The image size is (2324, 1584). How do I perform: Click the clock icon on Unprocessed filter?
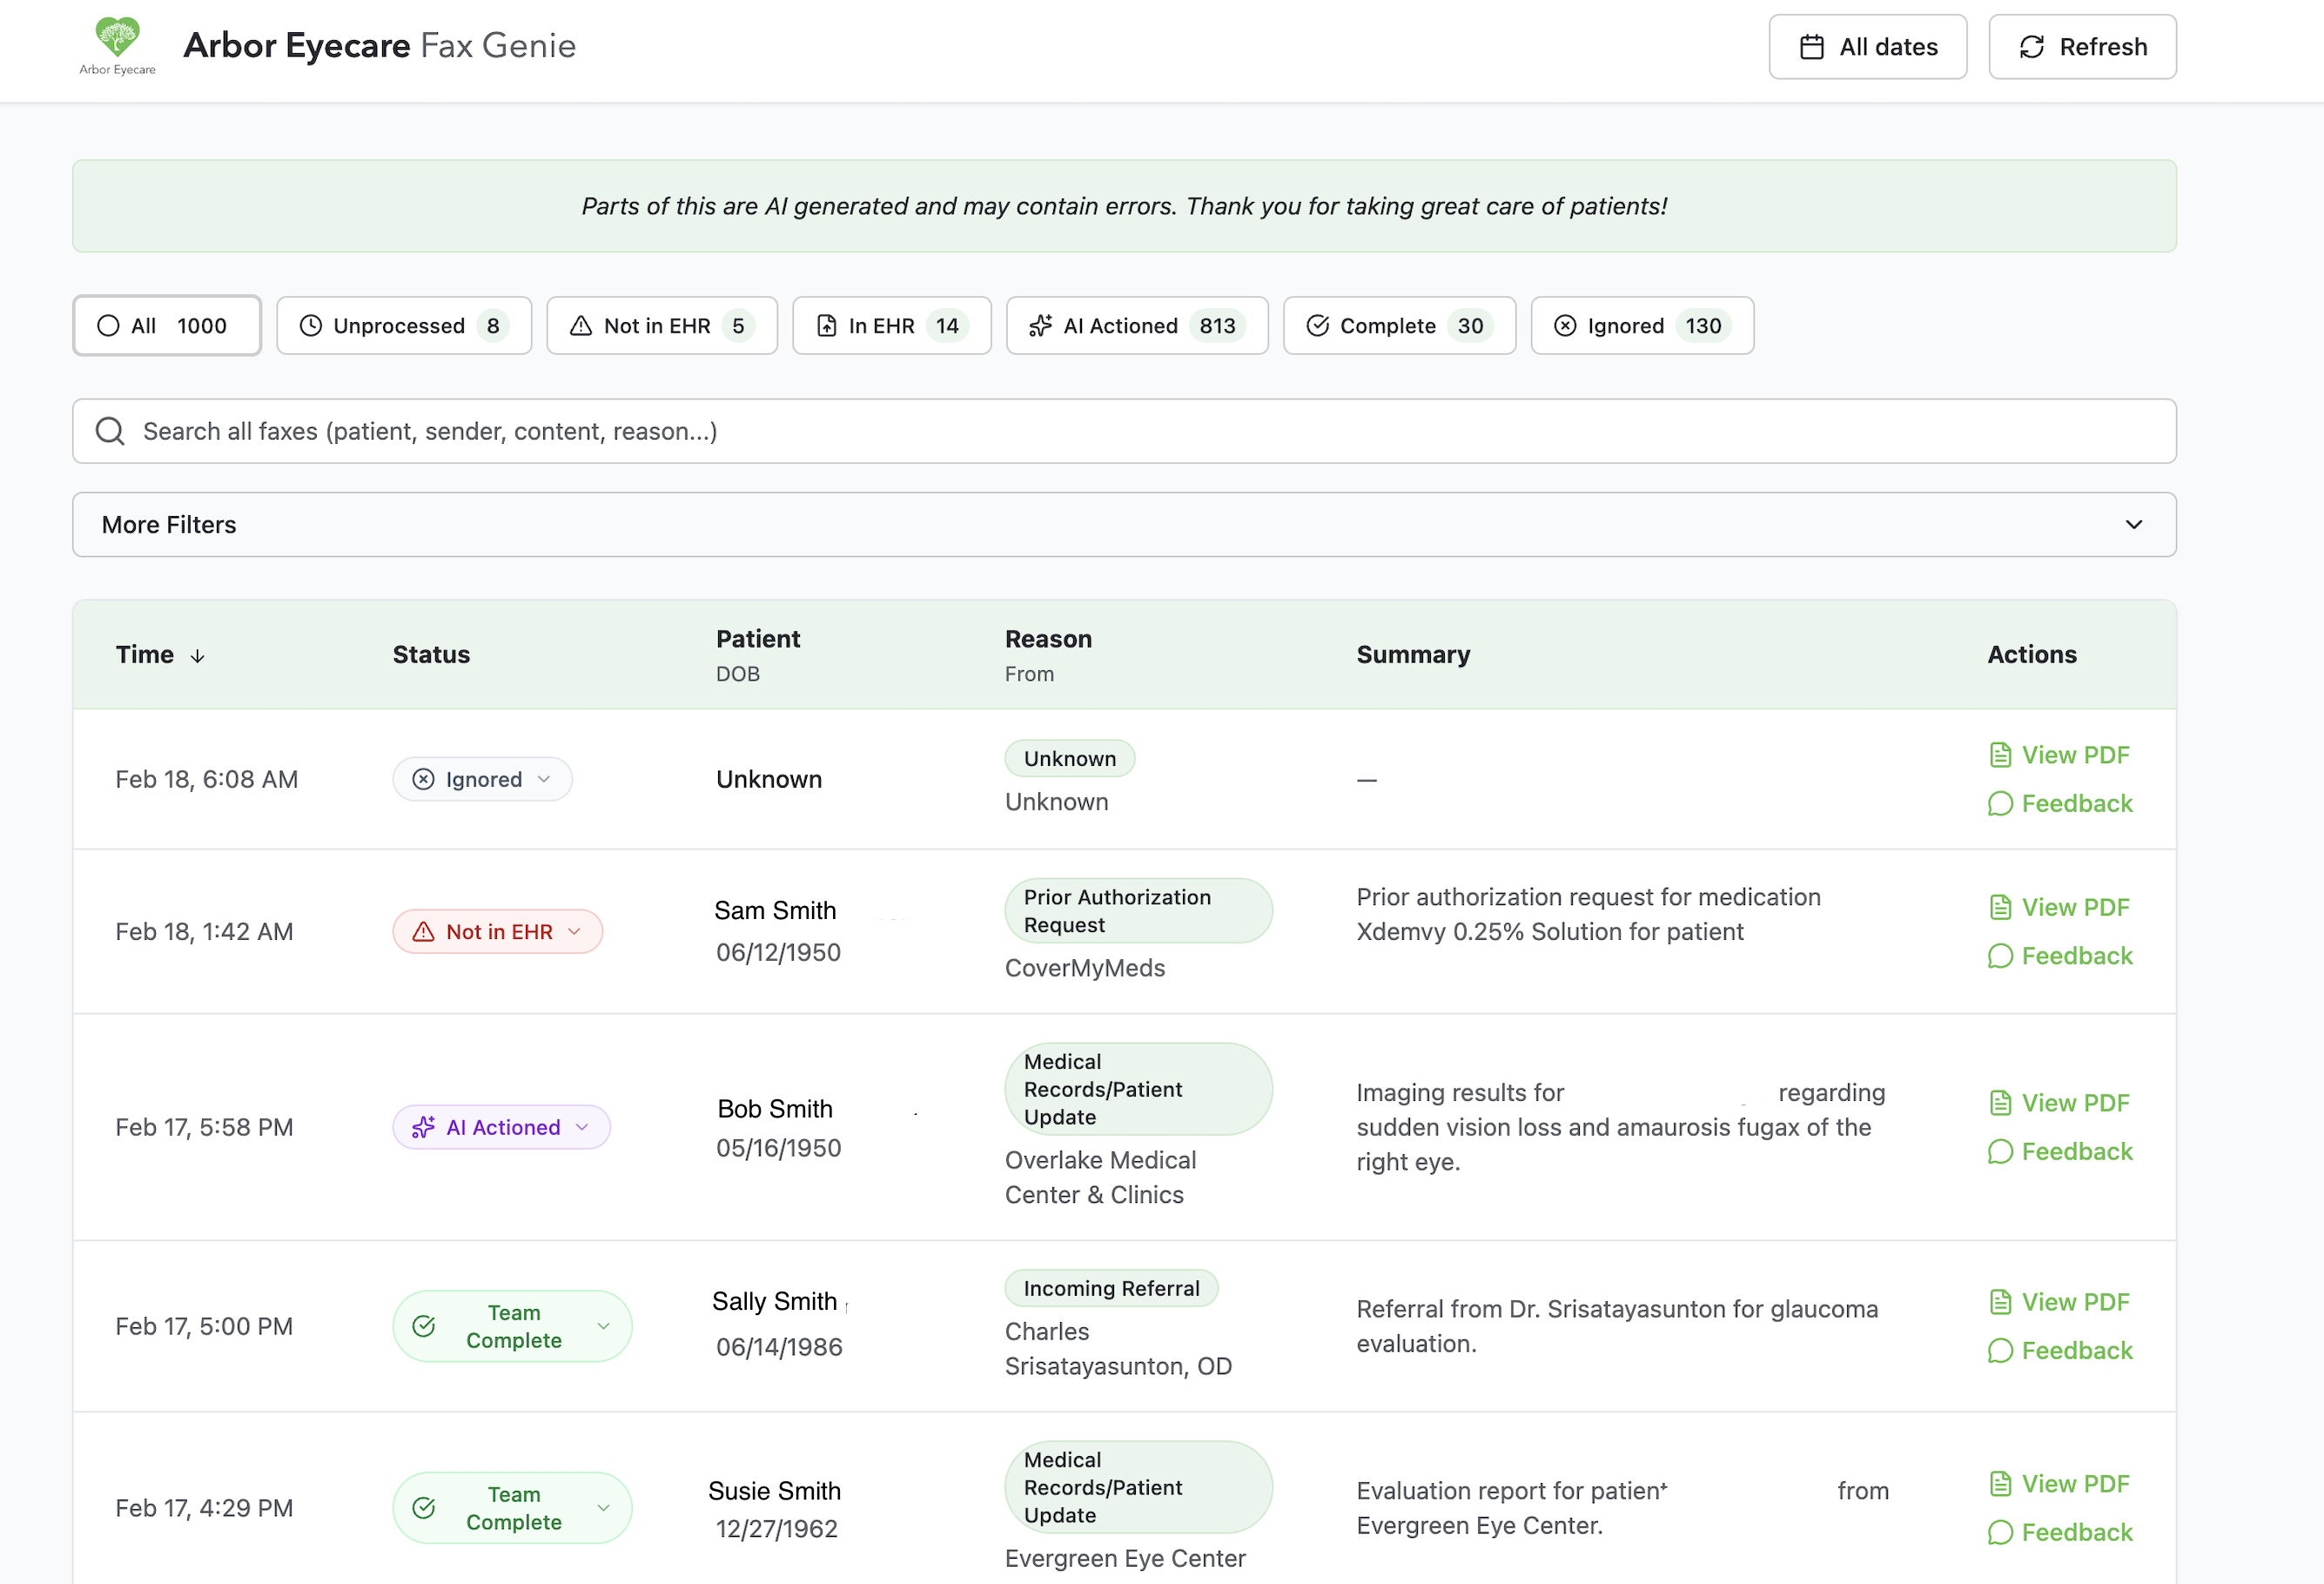(x=310, y=325)
